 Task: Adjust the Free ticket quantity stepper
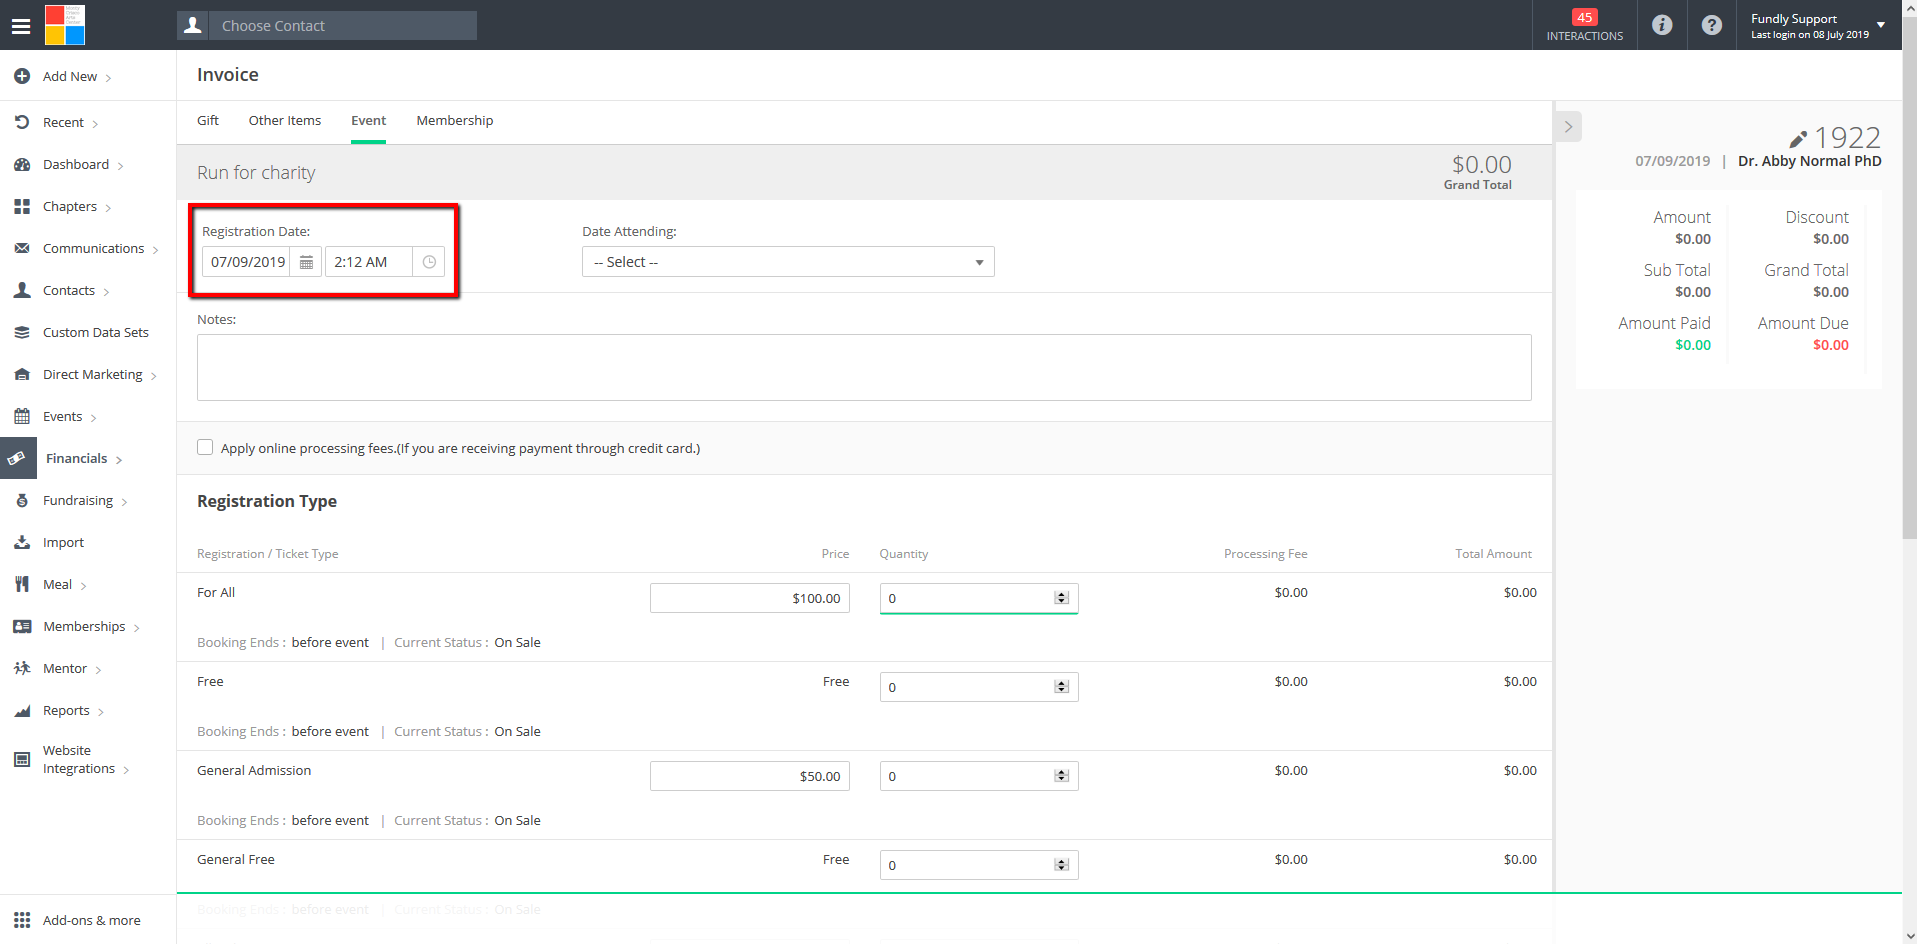click(1062, 687)
